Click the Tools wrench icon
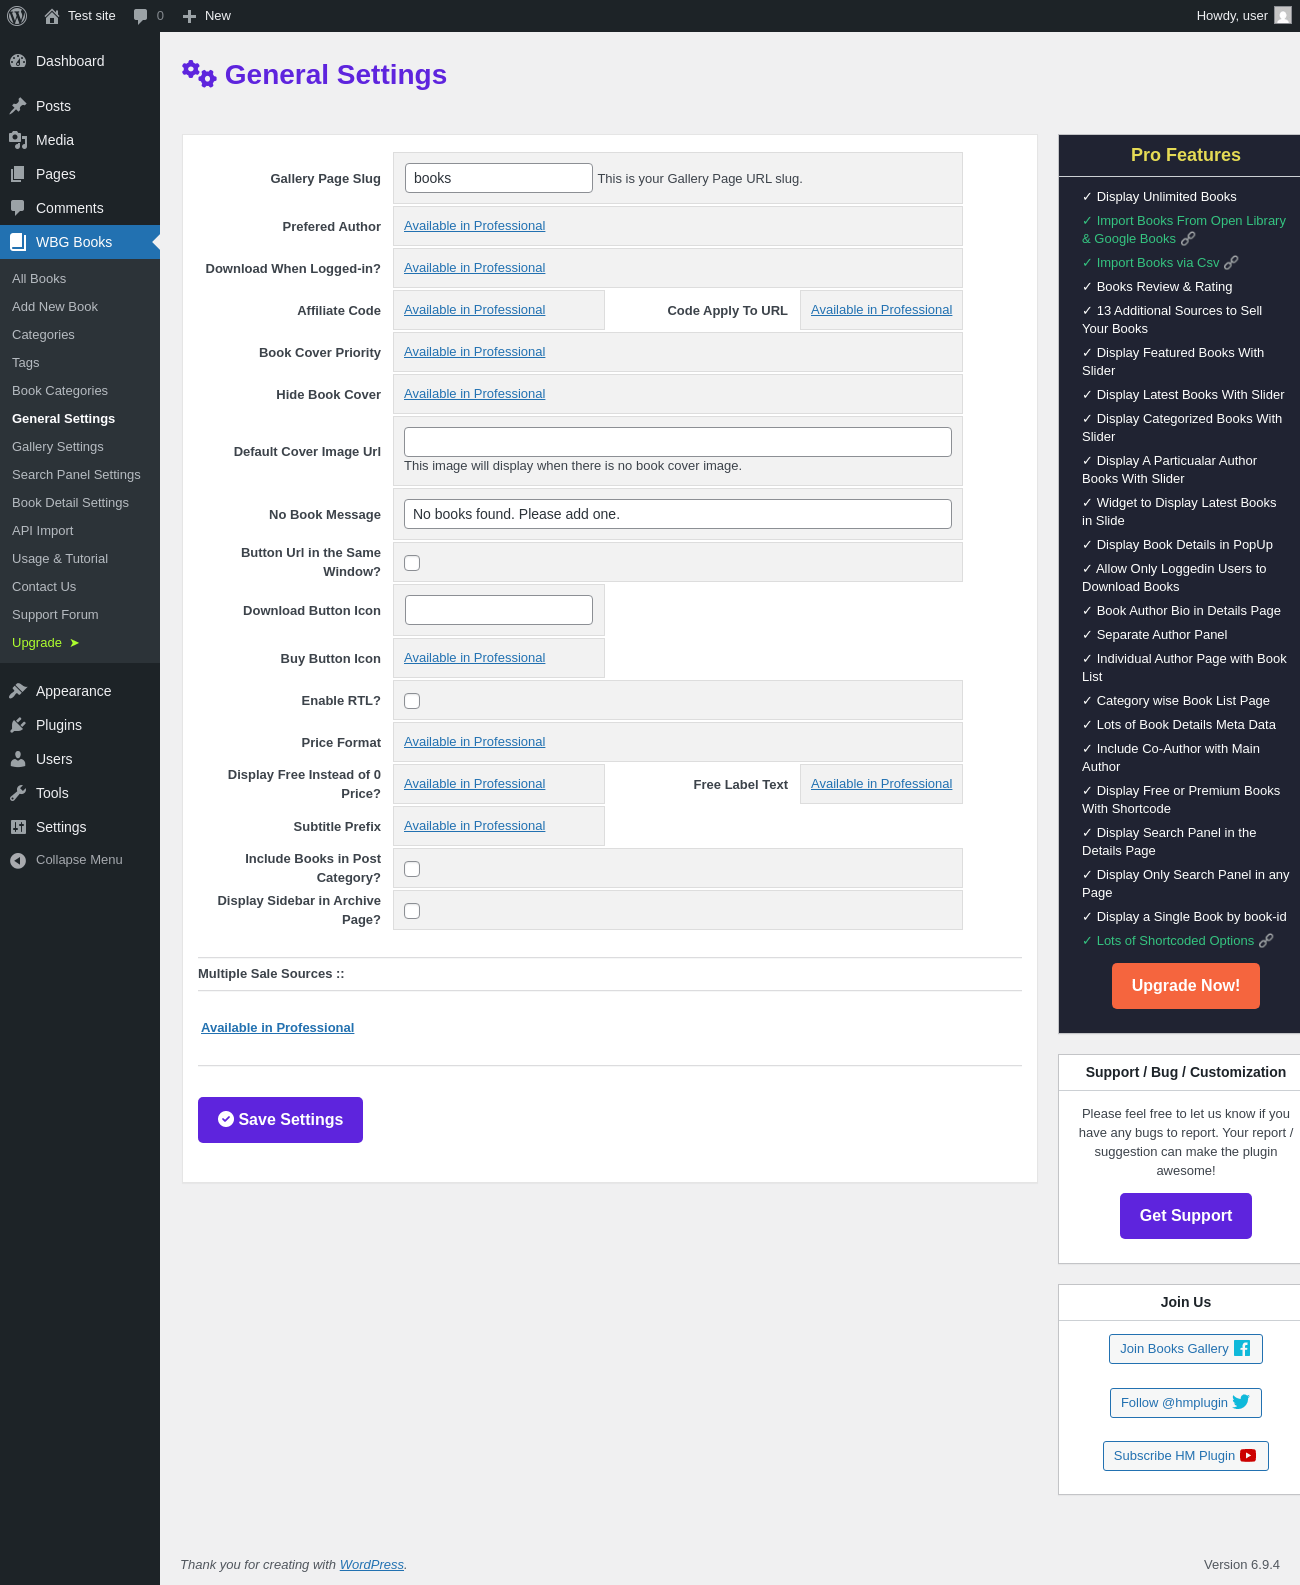1300x1585 pixels. 18,793
